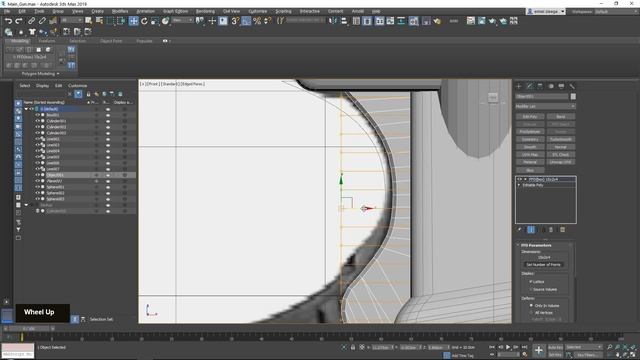Select the Only In Volume radio option
This screenshot has width=640, height=360.
[531, 305]
